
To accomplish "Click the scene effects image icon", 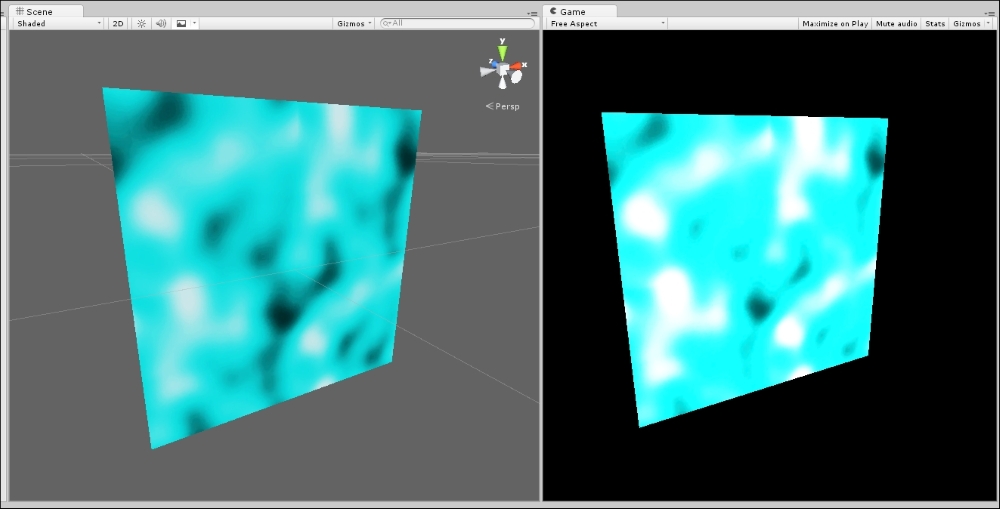I will (181, 23).
